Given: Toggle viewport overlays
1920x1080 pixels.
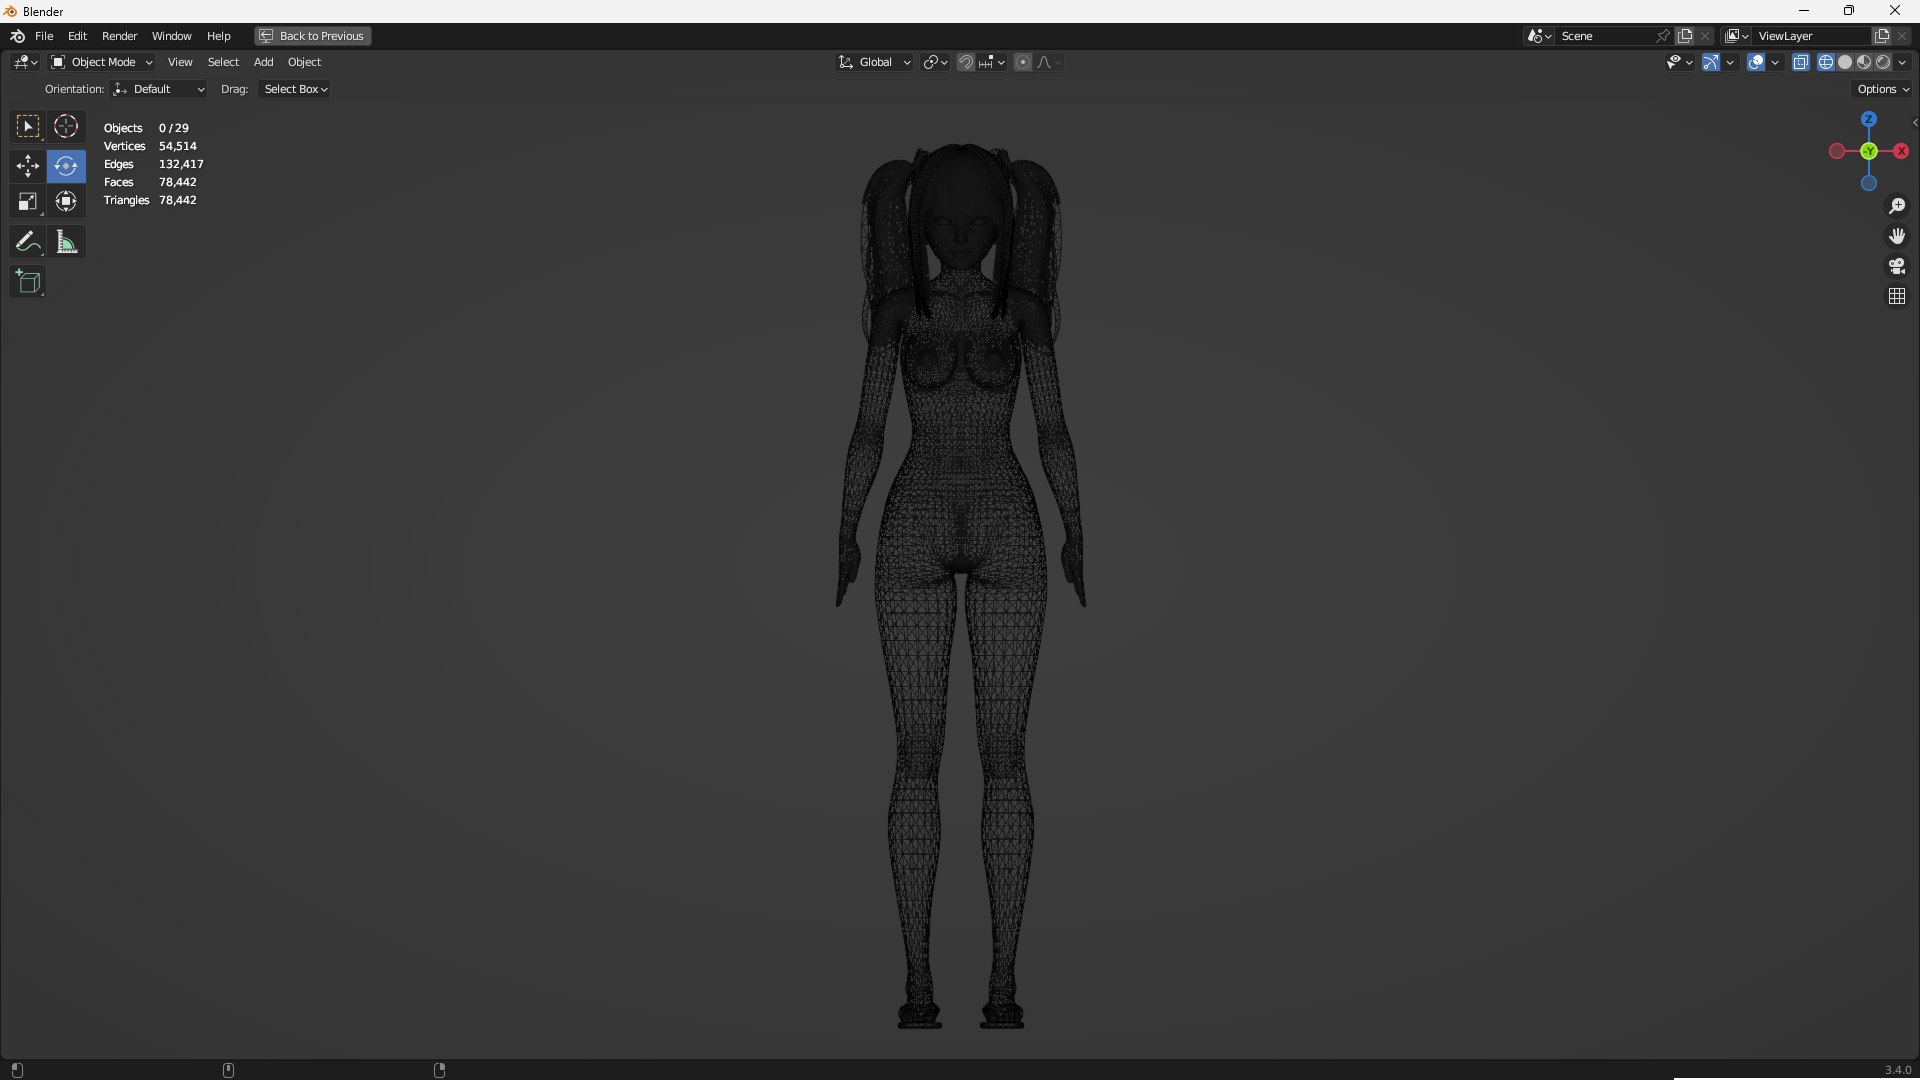Looking at the screenshot, I should tap(1756, 62).
